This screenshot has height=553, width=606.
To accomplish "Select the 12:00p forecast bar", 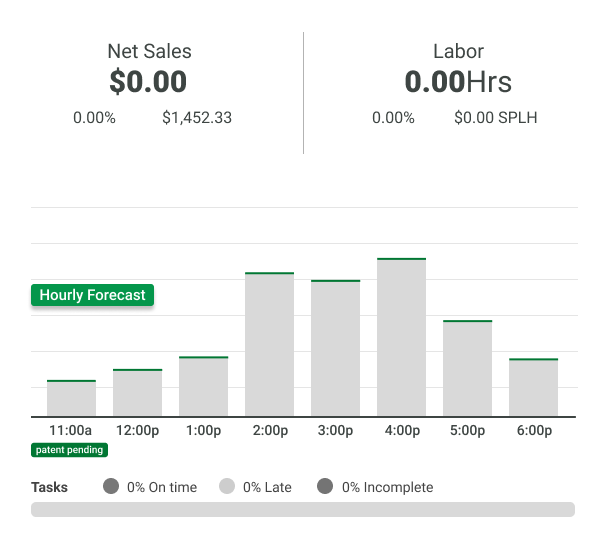I will 137,393.
